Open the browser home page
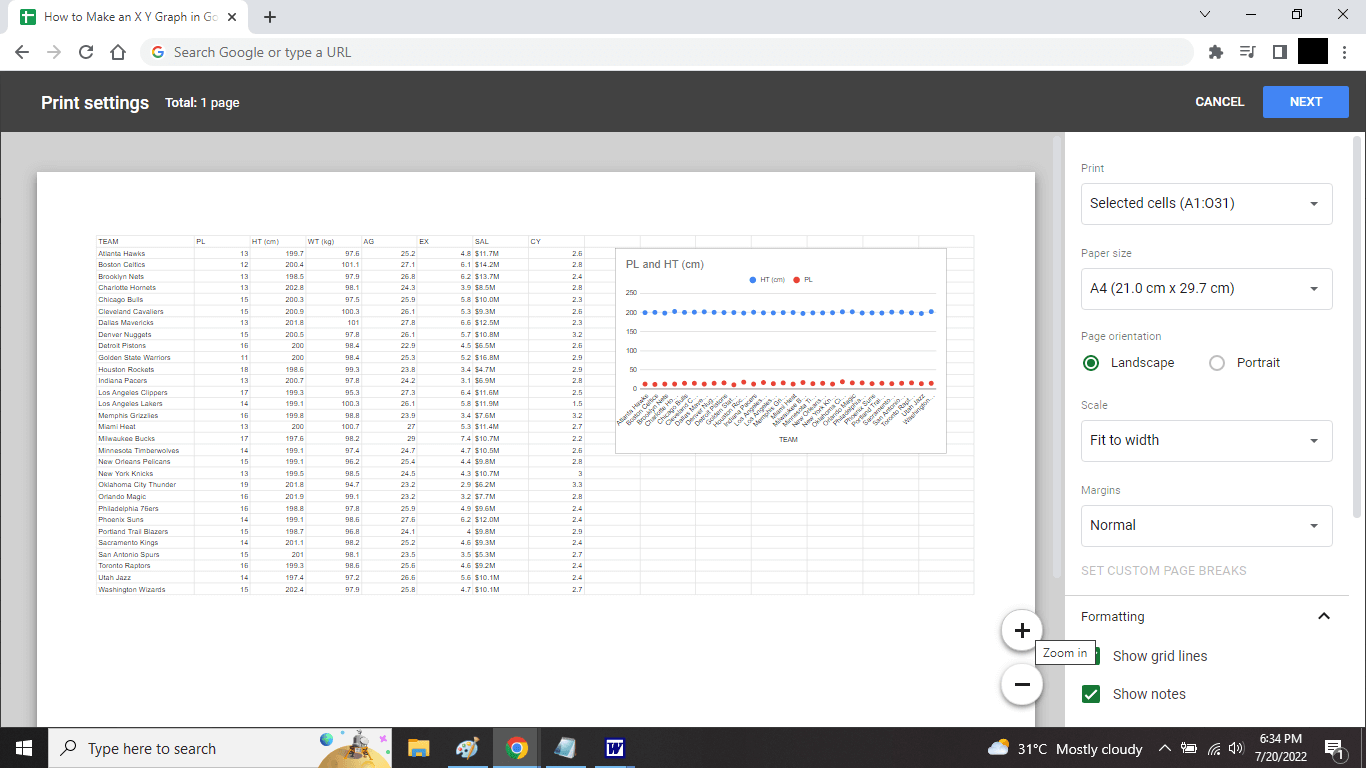This screenshot has width=1366, height=768. [118, 51]
